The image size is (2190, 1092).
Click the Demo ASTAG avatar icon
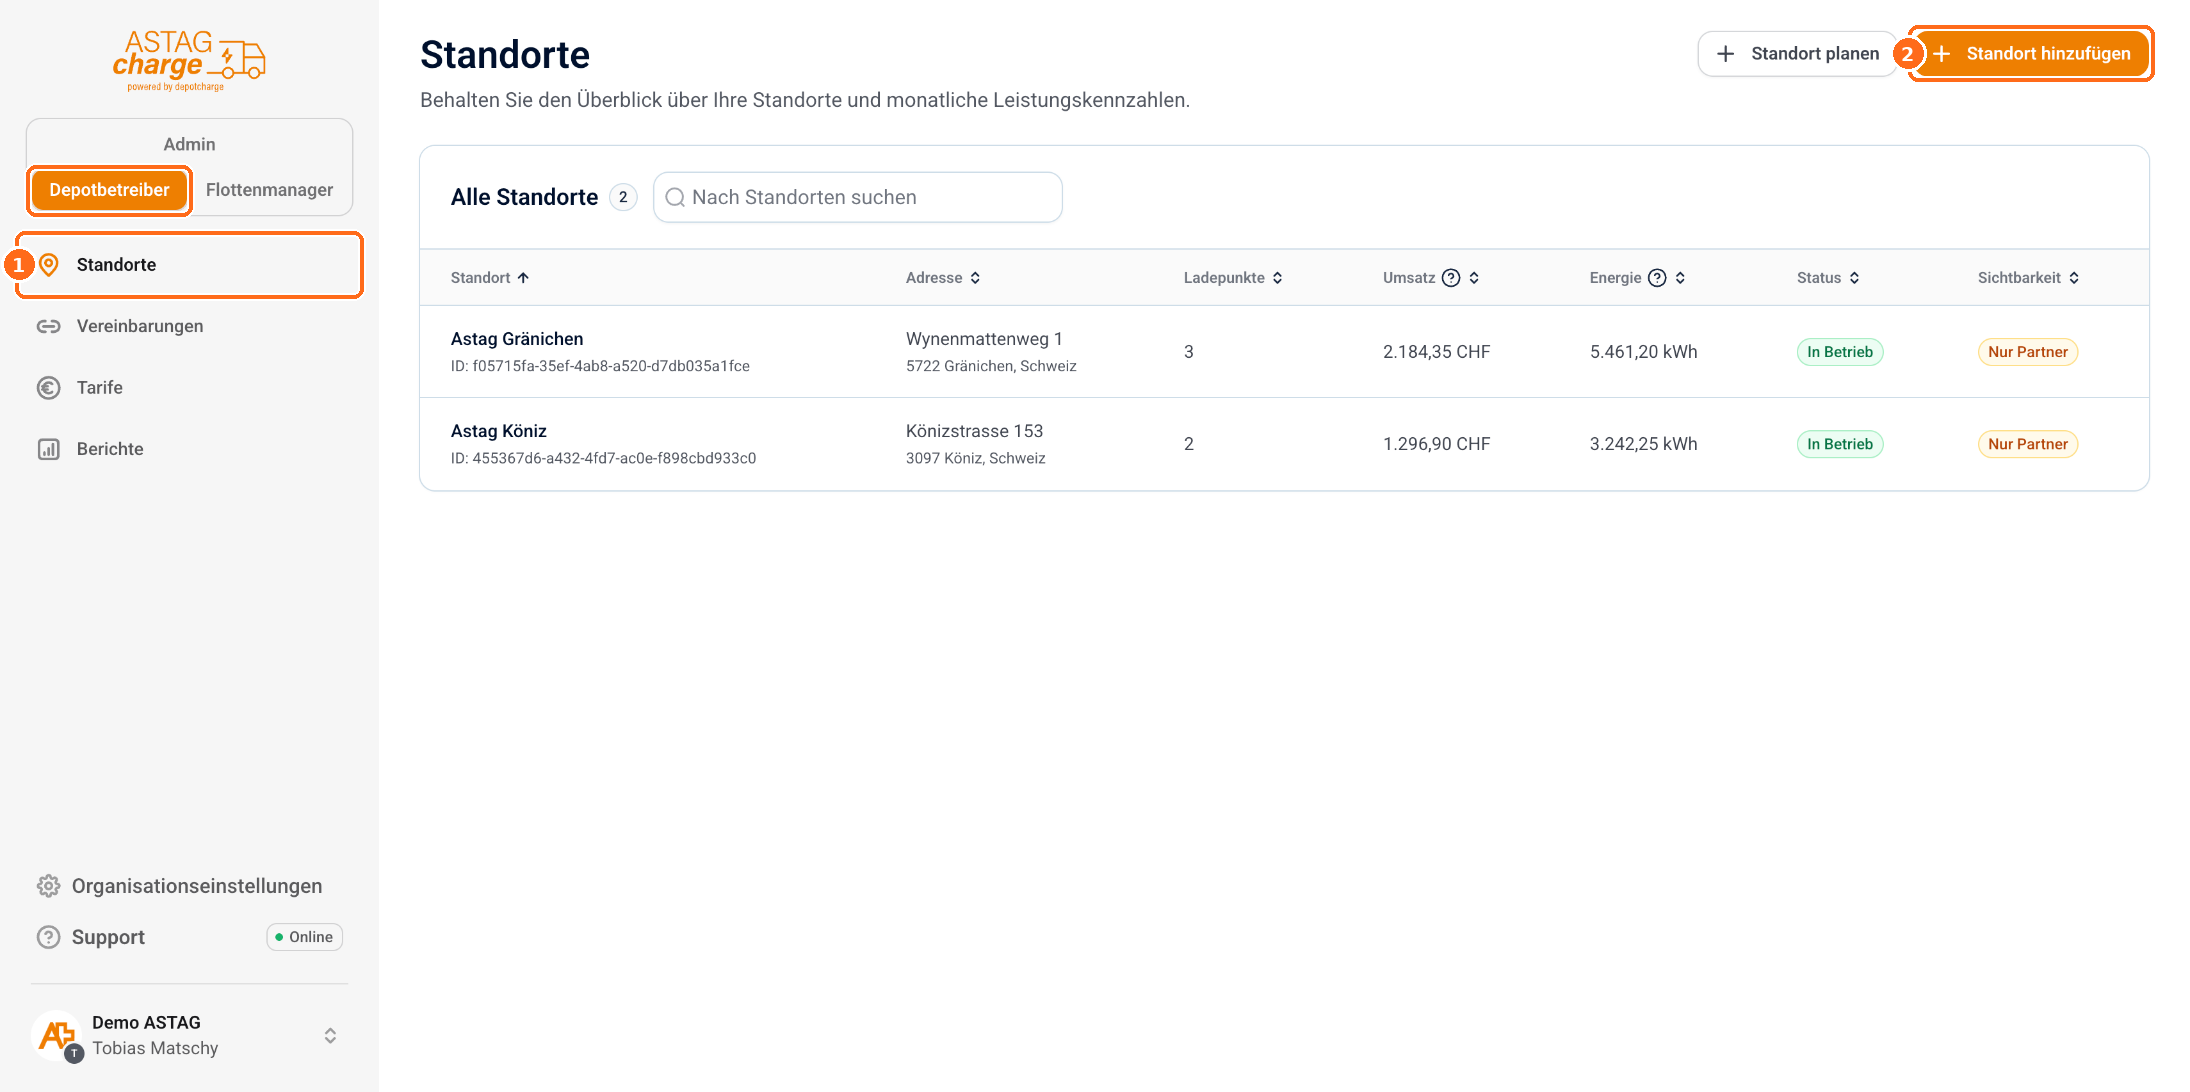coord(58,1035)
